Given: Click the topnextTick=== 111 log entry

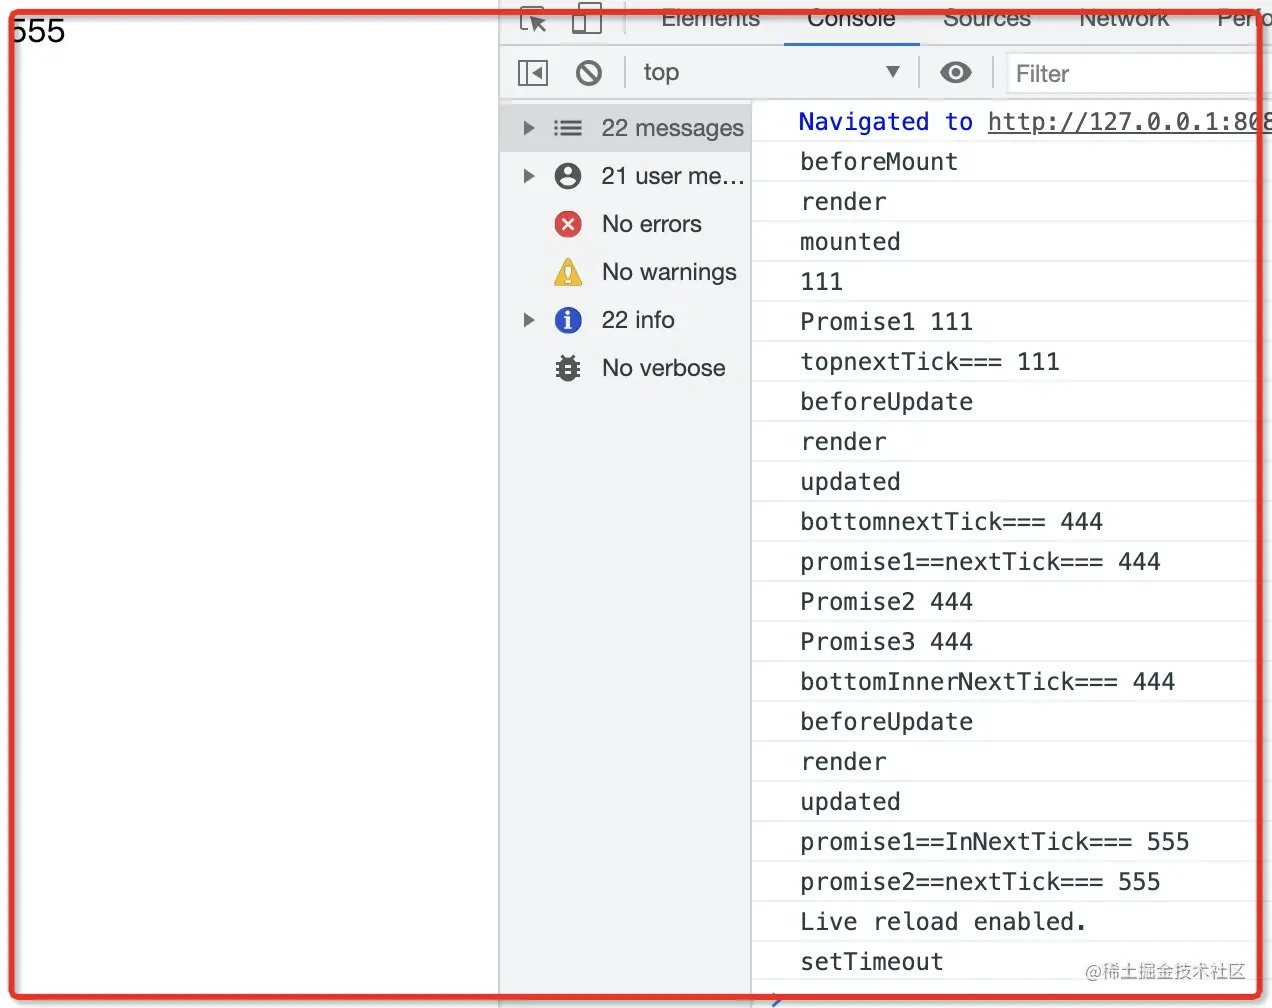Looking at the screenshot, I should coord(1010,362).
